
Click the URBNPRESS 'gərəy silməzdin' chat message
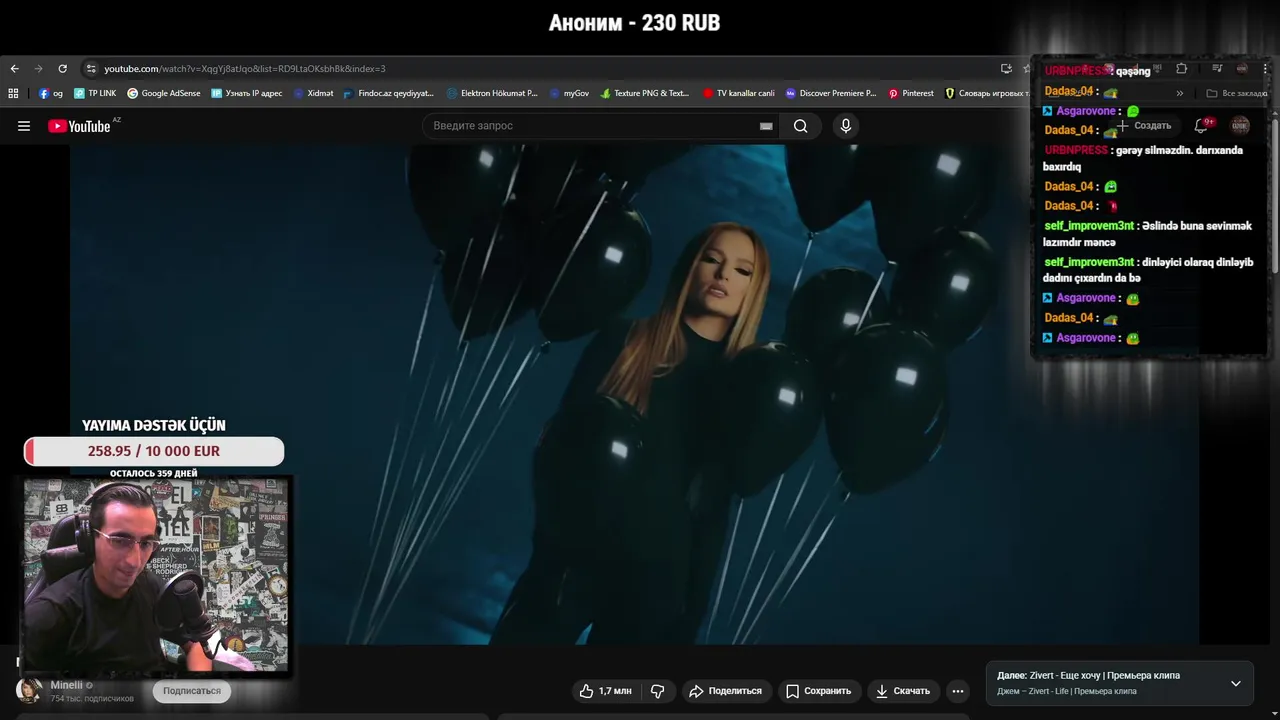coord(1143,158)
